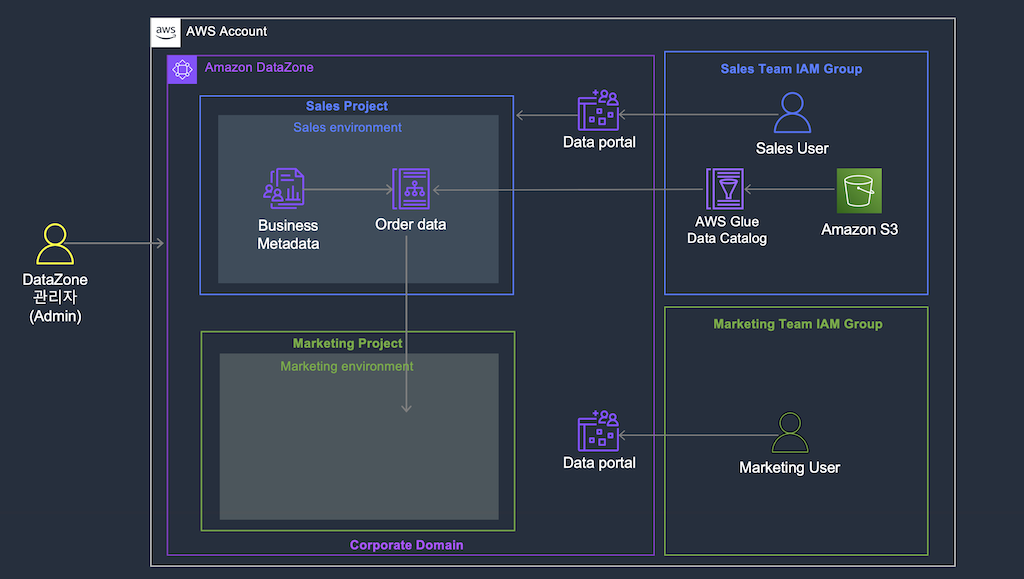The width and height of the screenshot is (1024, 579).
Task: Click the 'Marketing Team IAM Group' heading
Action: click(797, 324)
